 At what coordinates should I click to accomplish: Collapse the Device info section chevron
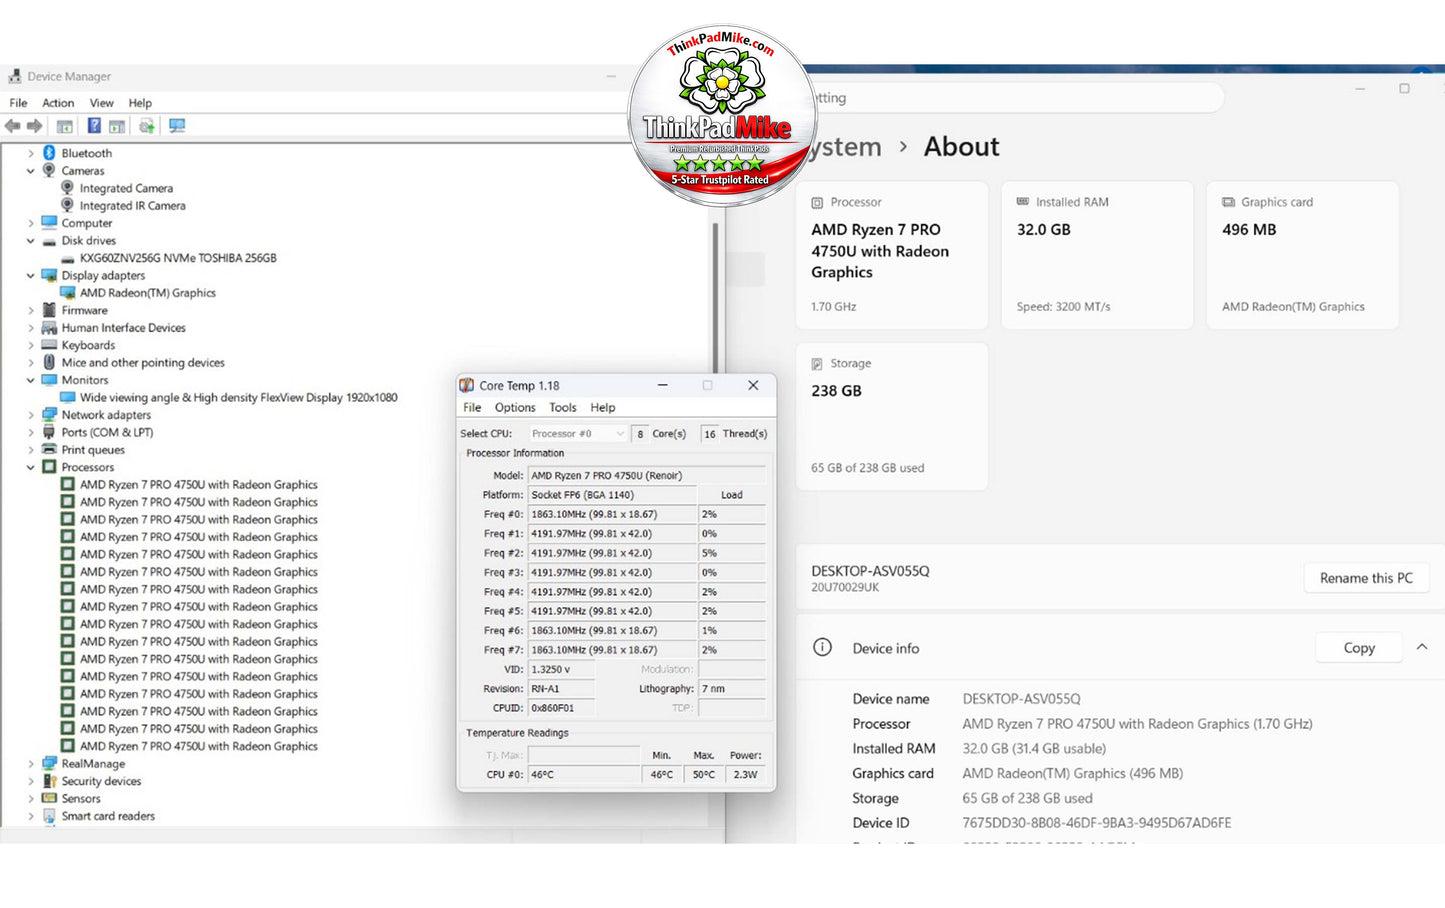[1422, 647]
